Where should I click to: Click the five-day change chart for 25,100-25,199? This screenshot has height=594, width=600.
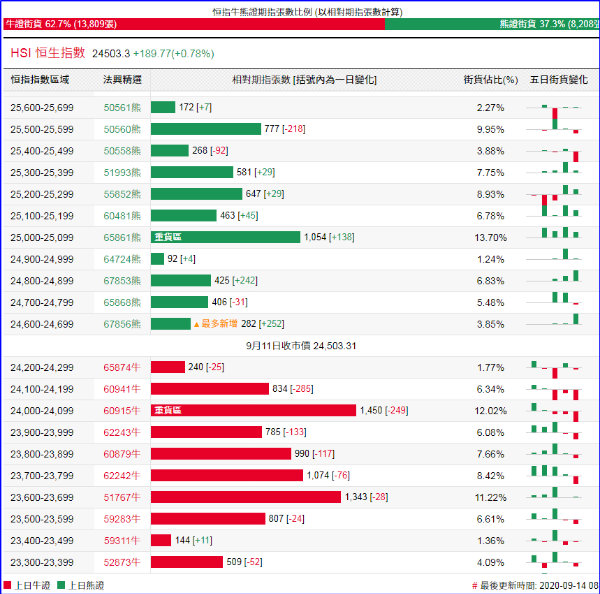(554, 212)
